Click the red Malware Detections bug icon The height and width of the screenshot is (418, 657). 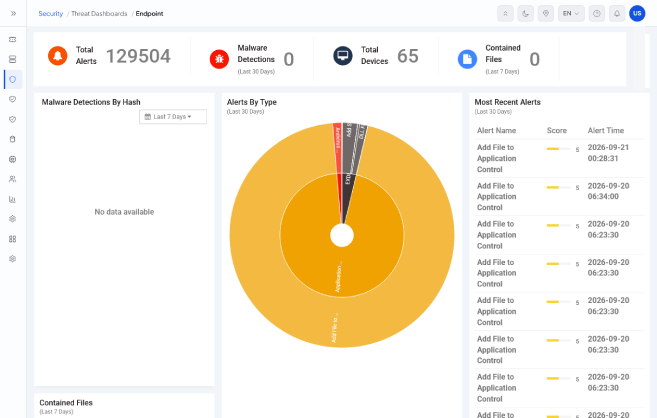[x=219, y=59]
